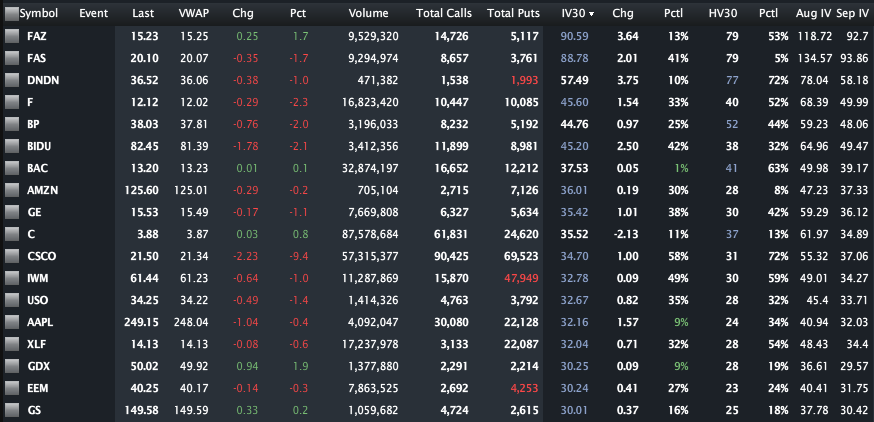
Task: Click FAS's IV30 value 88.78
Action: point(574,58)
